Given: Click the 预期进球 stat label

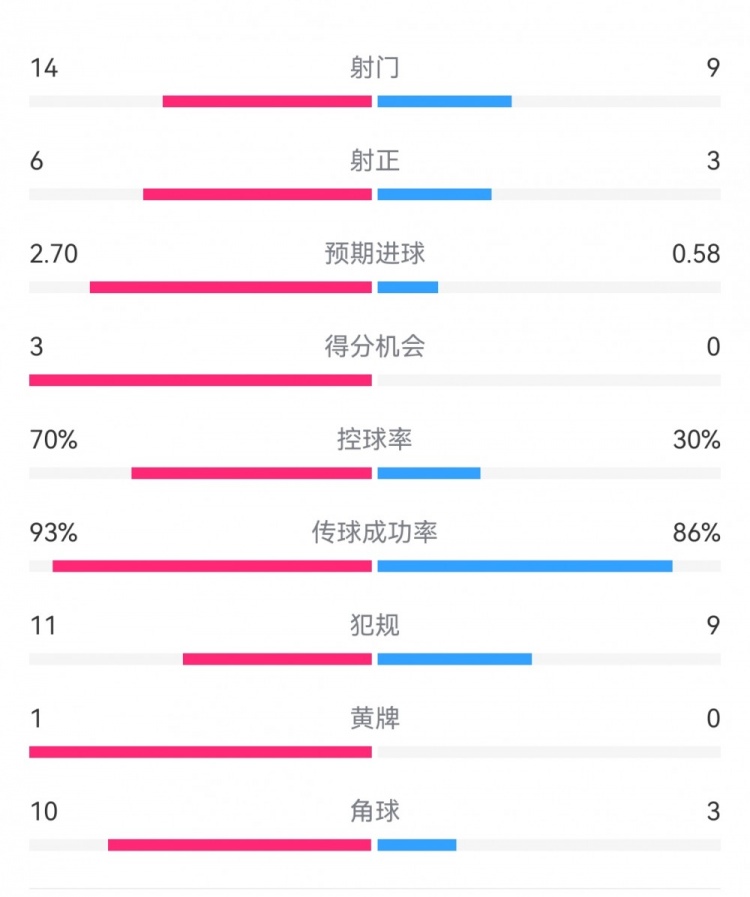Looking at the screenshot, I should [375, 254].
